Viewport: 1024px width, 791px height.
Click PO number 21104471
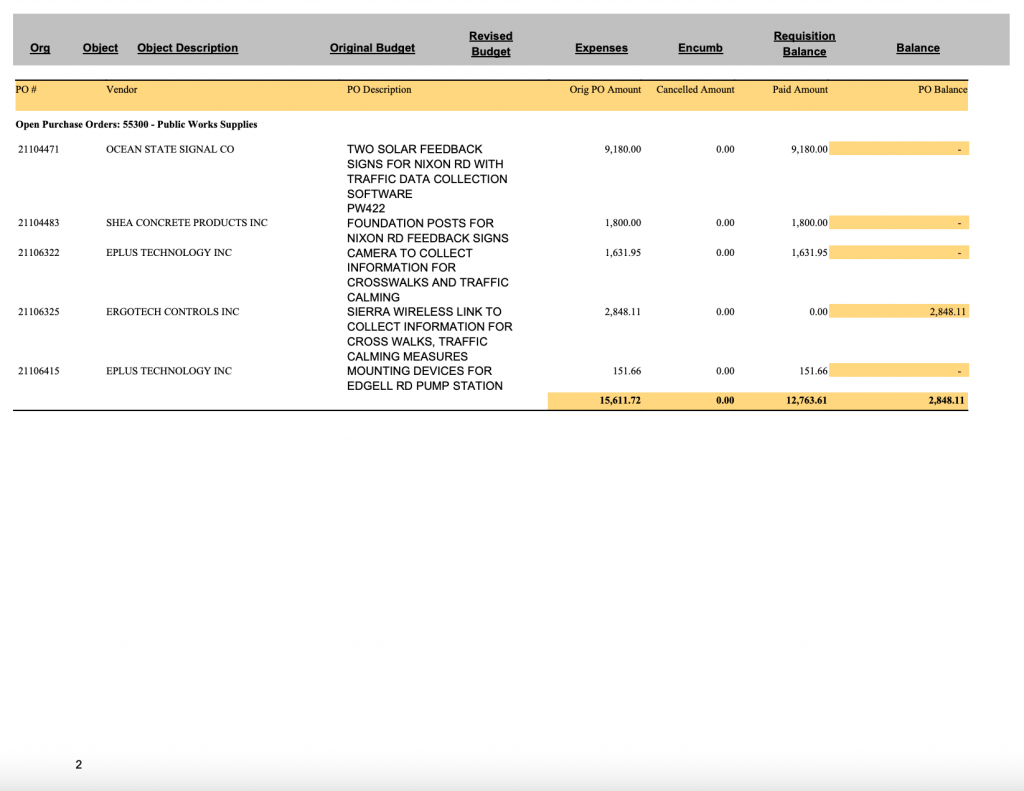pos(38,149)
